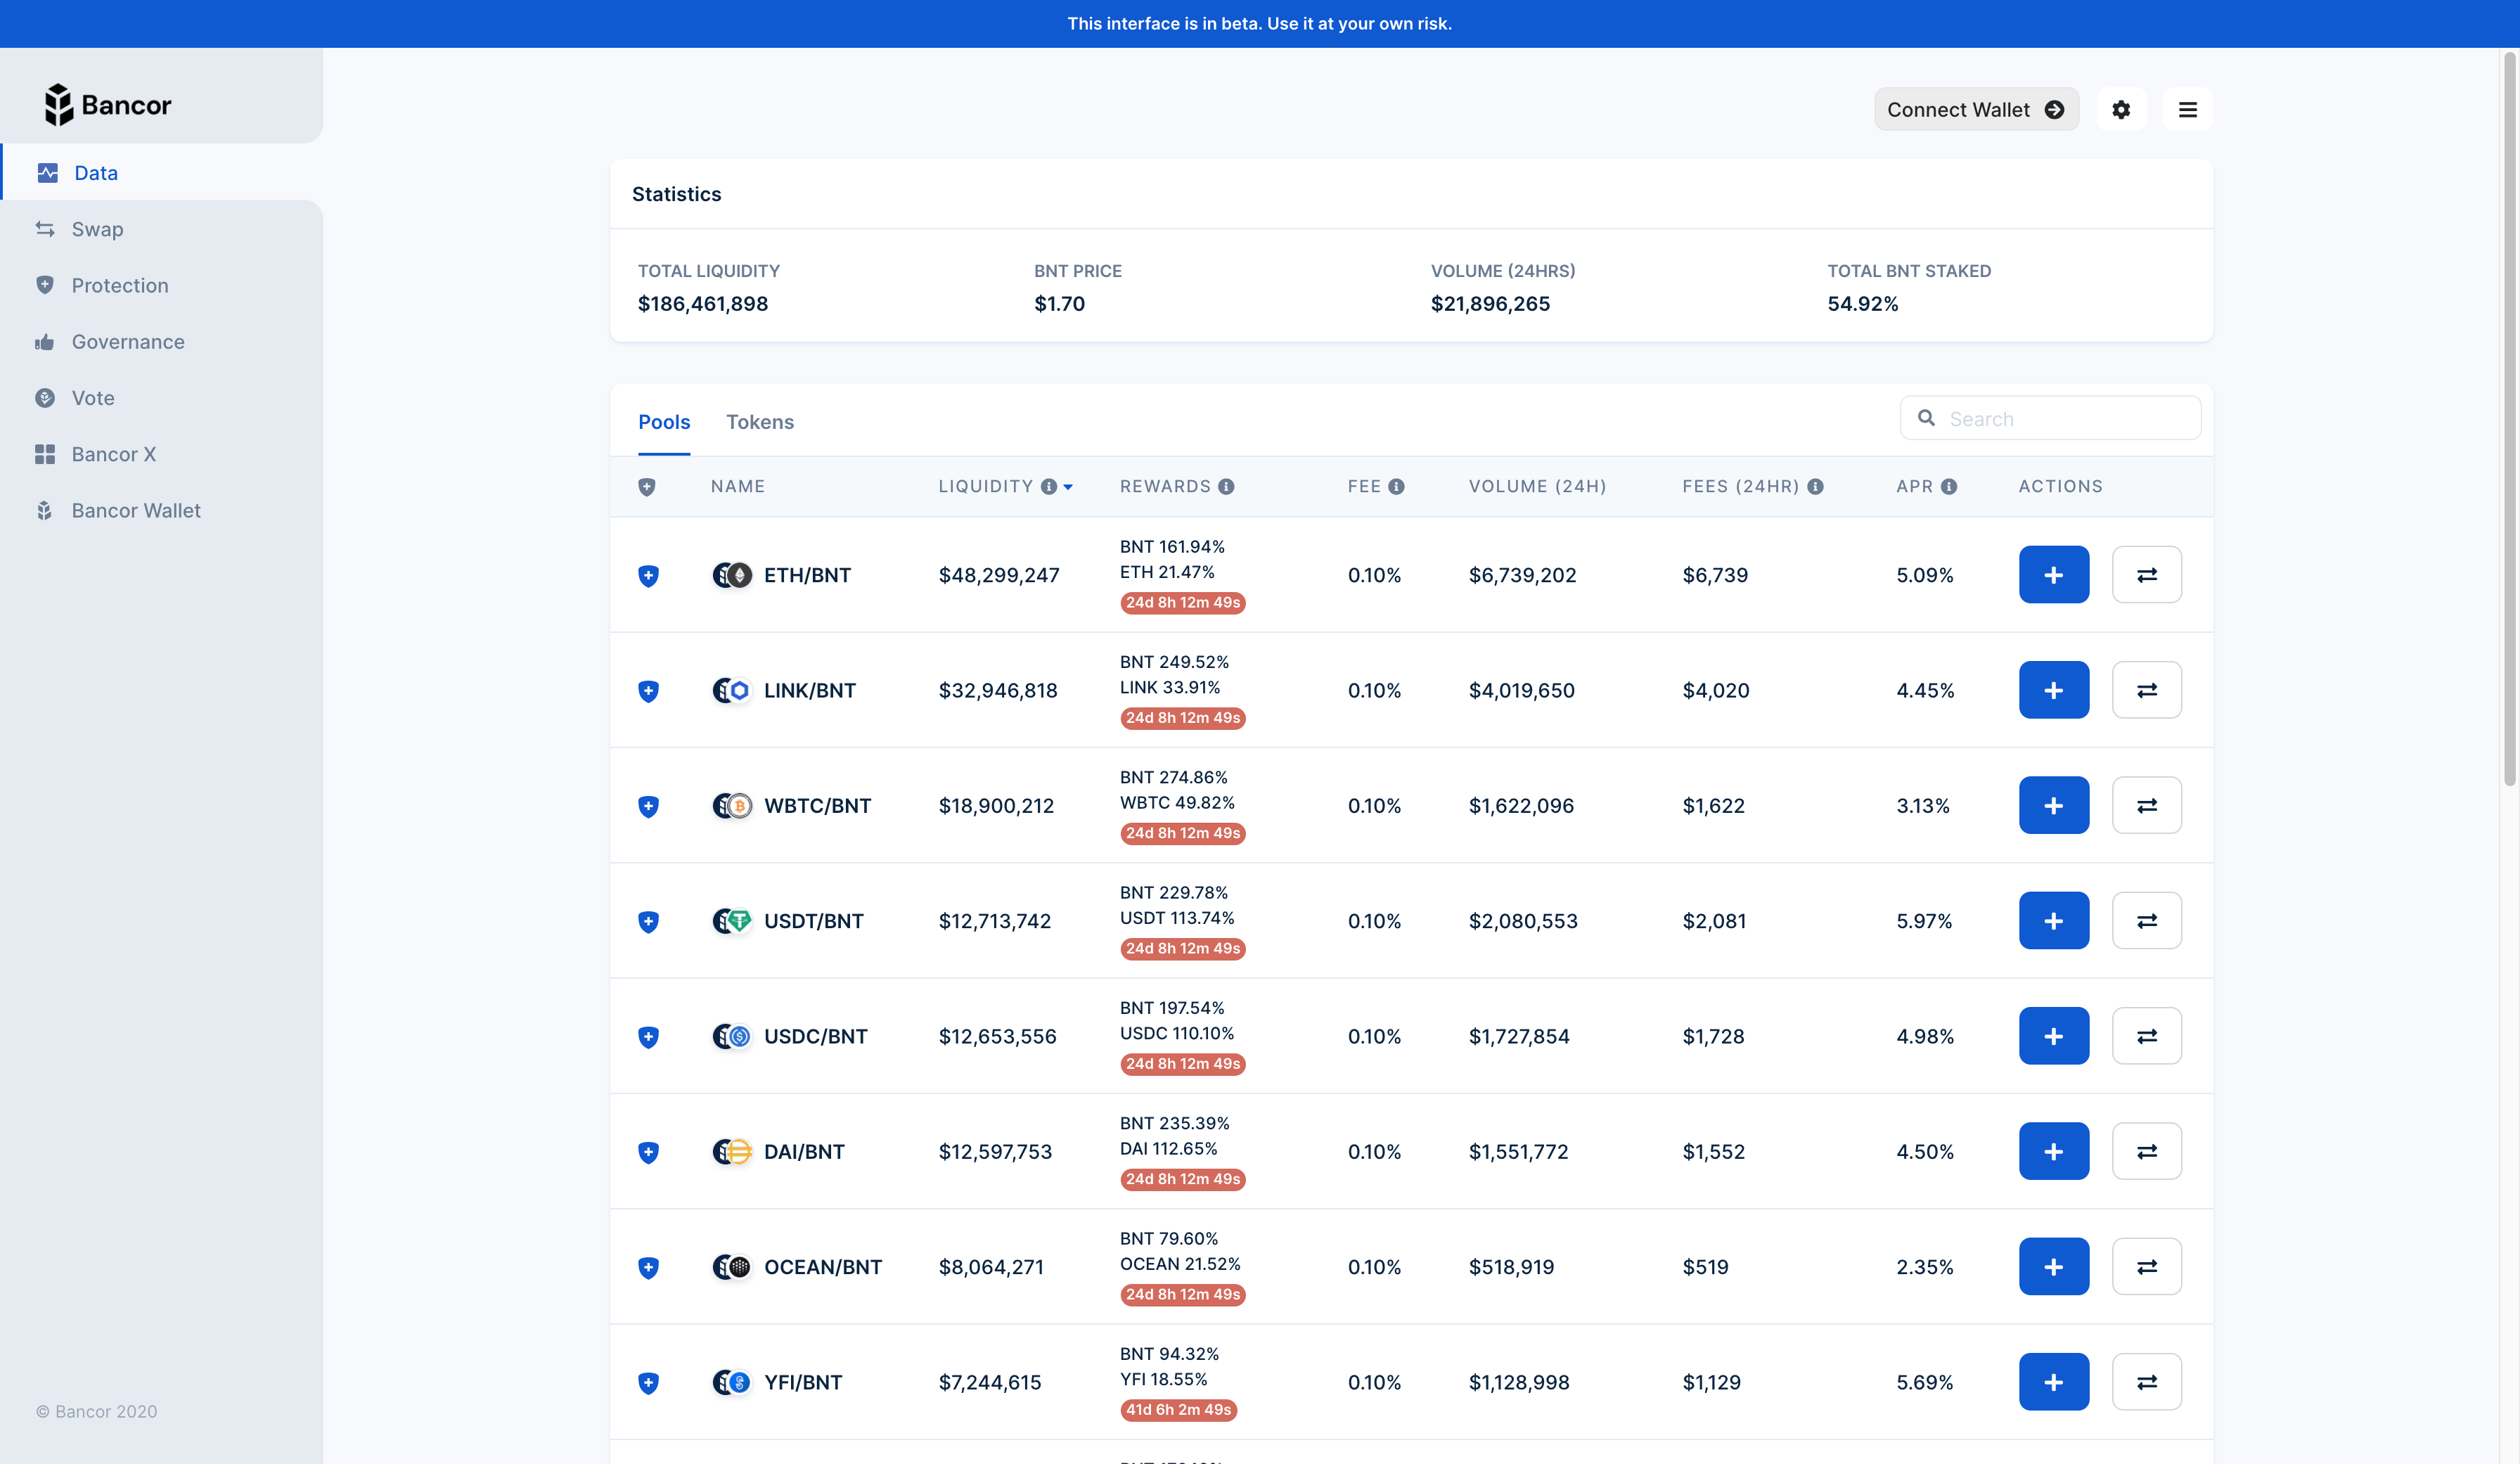Sort by the FEES (24HR) column header

[1740, 486]
